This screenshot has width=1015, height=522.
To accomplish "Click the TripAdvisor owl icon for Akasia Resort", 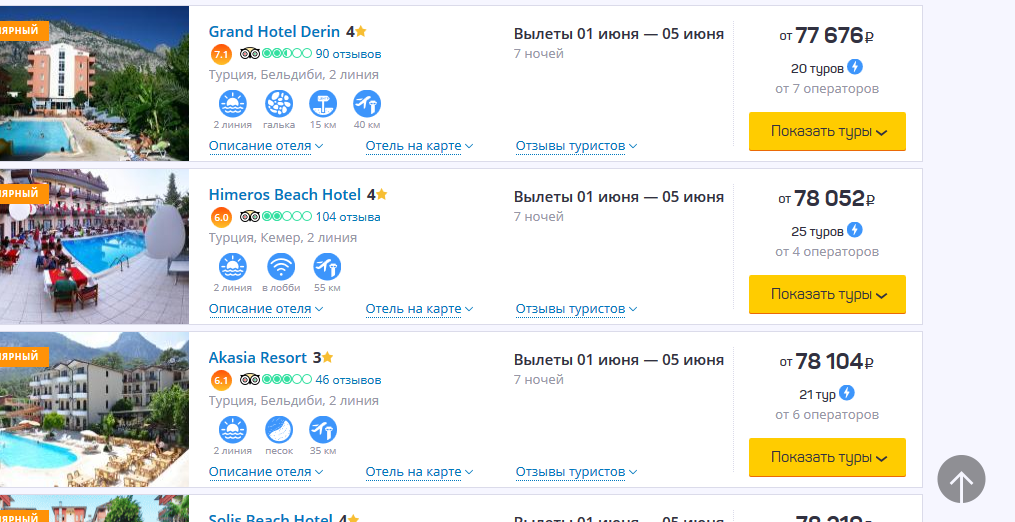I will tap(250, 380).
